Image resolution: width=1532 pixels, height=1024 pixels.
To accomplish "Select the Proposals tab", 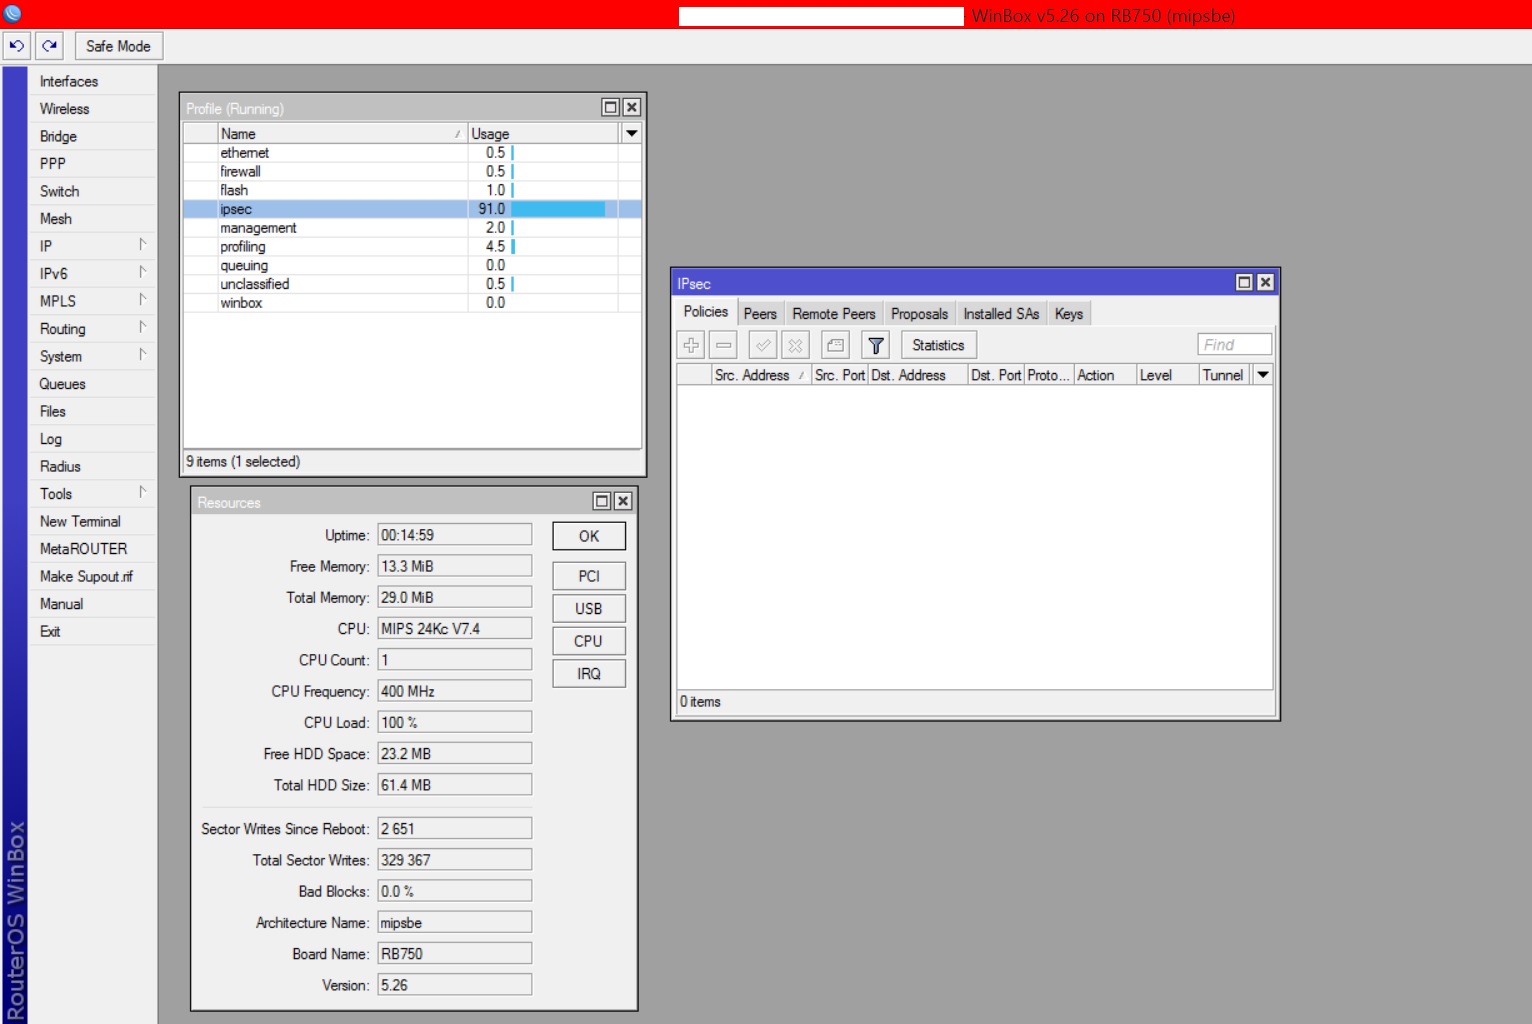I will pyautogui.click(x=919, y=314).
